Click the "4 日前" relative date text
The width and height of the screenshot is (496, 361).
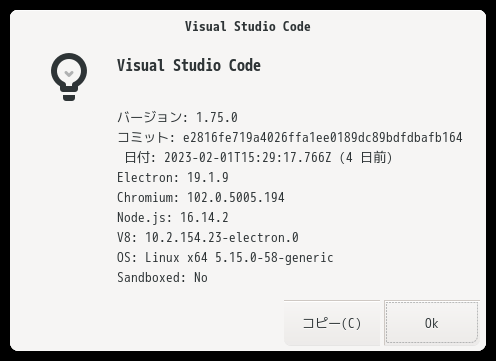tap(366, 157)
